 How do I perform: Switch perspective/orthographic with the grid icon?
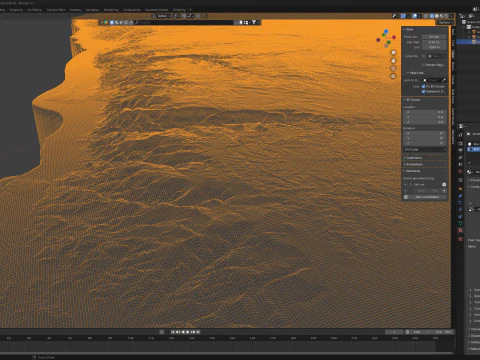393,76
